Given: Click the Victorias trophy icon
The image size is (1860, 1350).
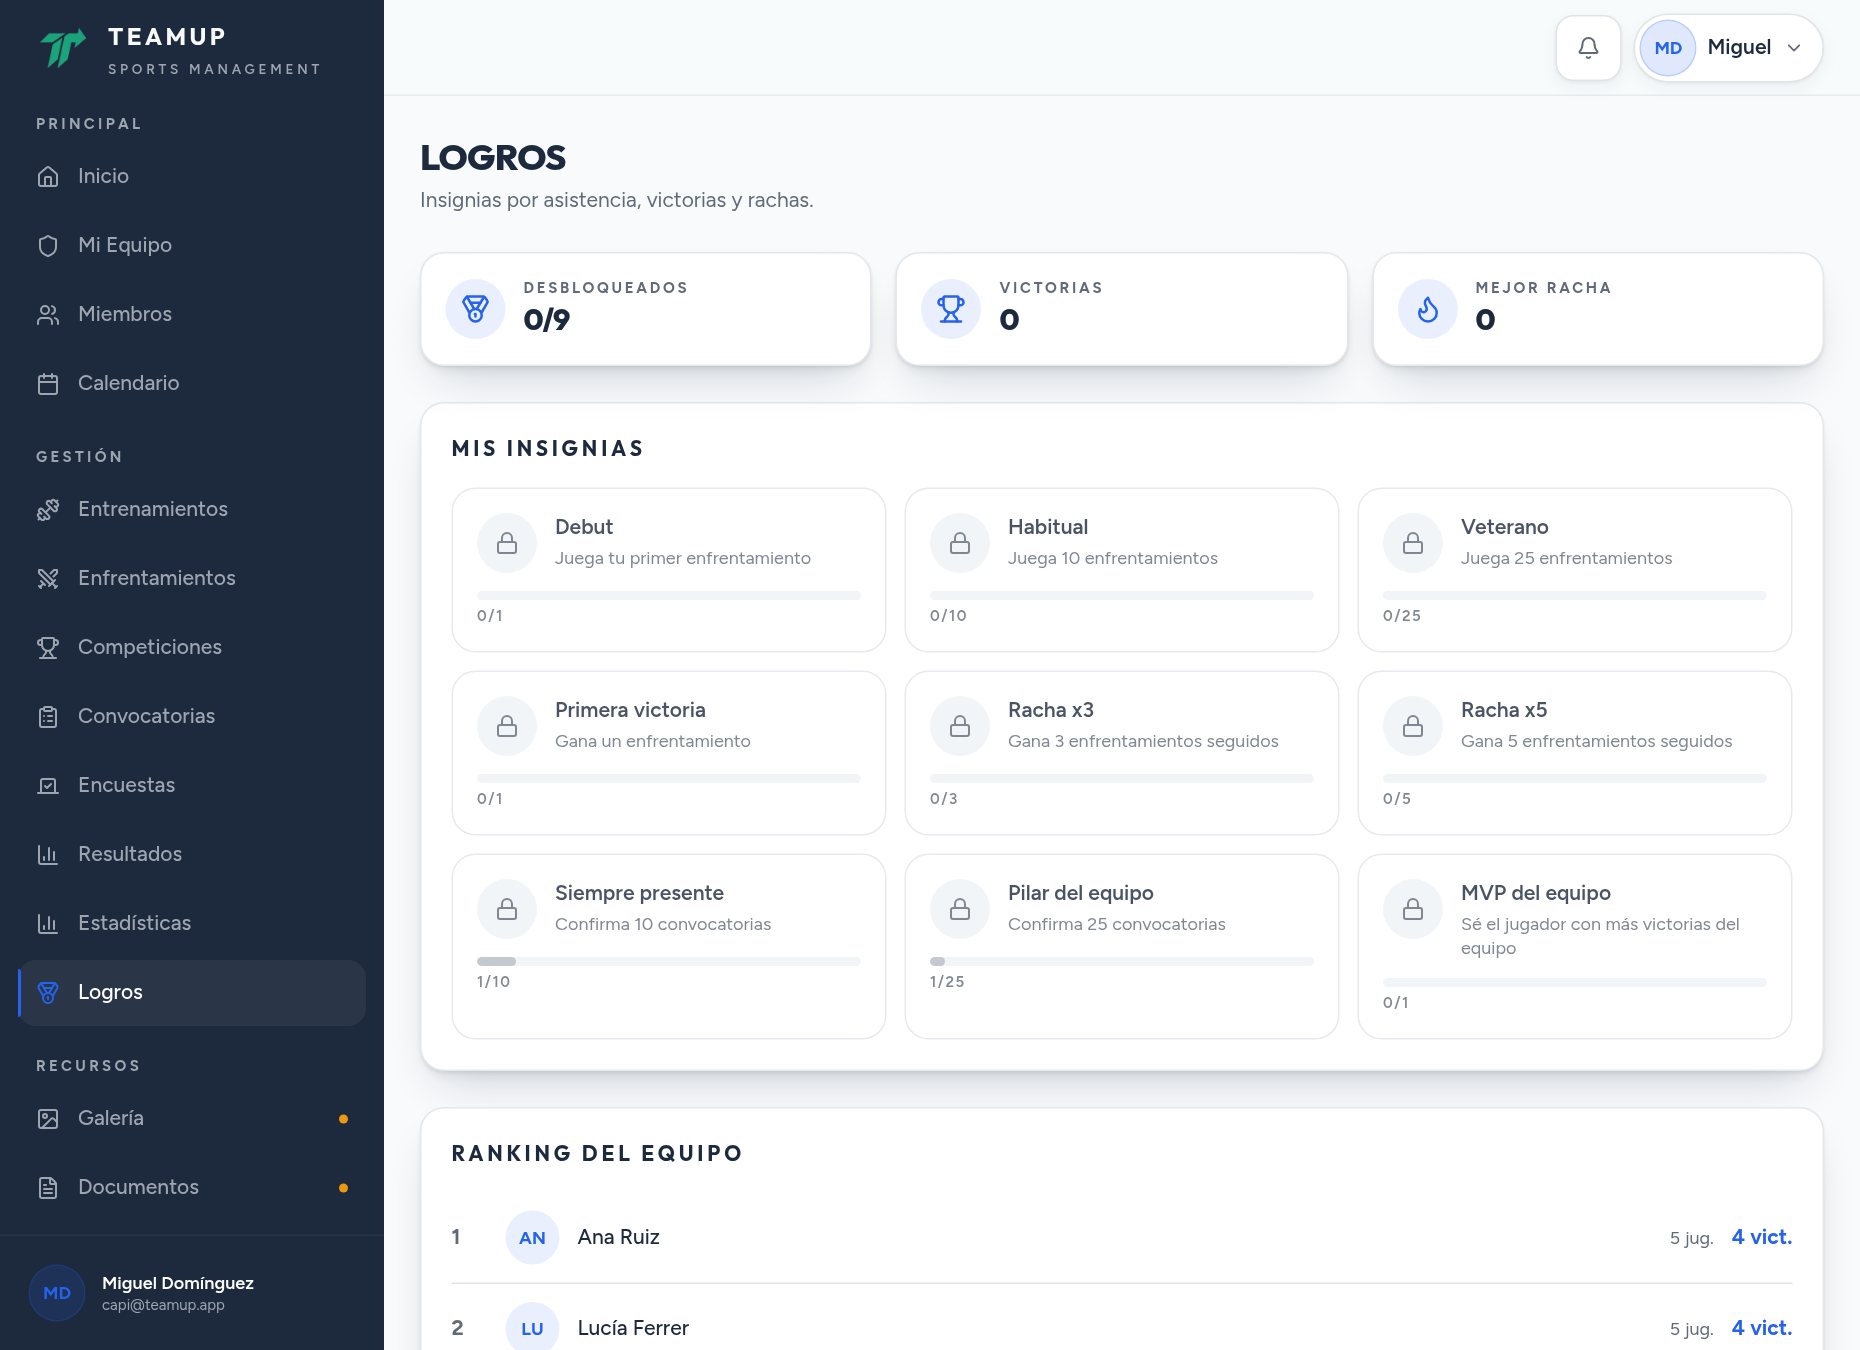Looking at the screenshot, I should (951, 309).
